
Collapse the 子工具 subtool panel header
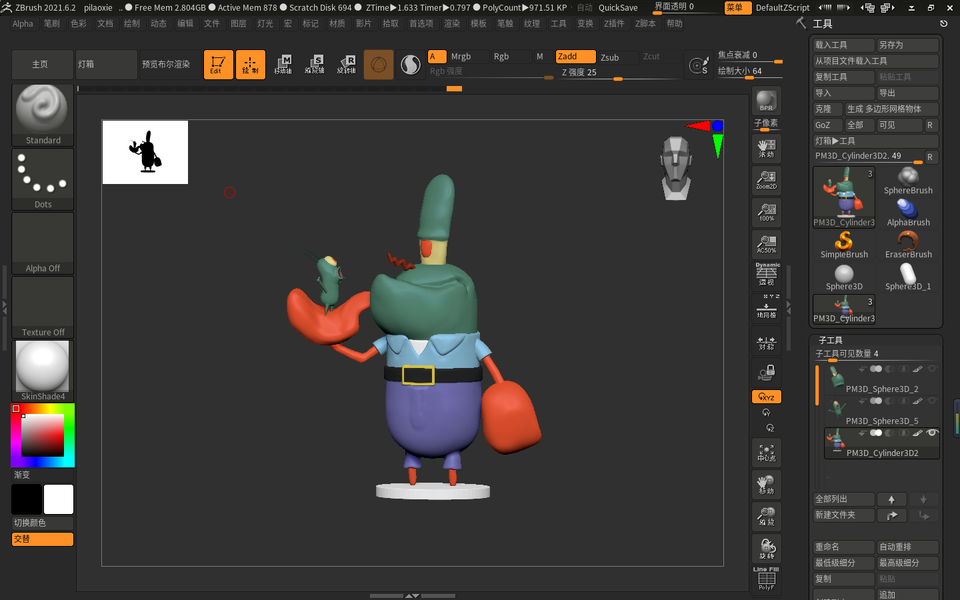(830, 340)
